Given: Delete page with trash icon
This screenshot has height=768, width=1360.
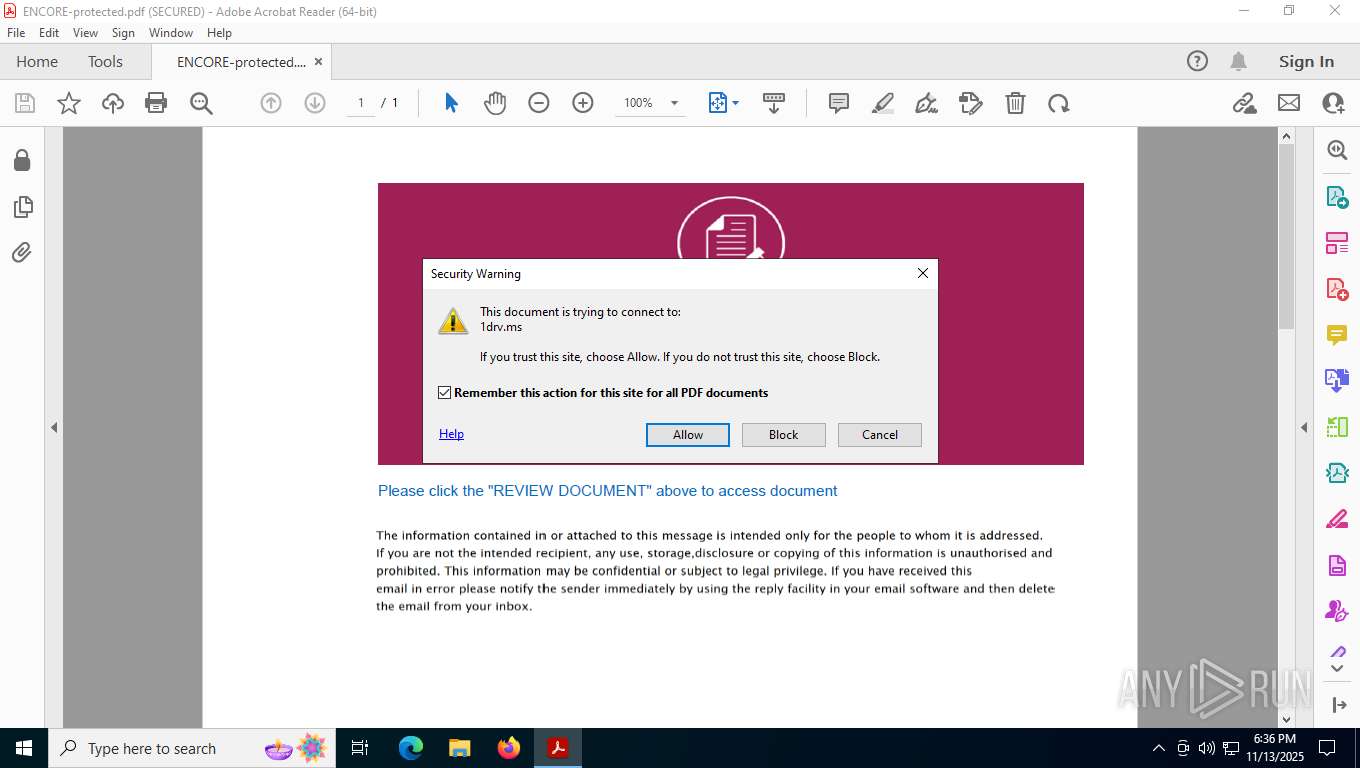Looking at the screenshot, I should [x=1015, y=103].
